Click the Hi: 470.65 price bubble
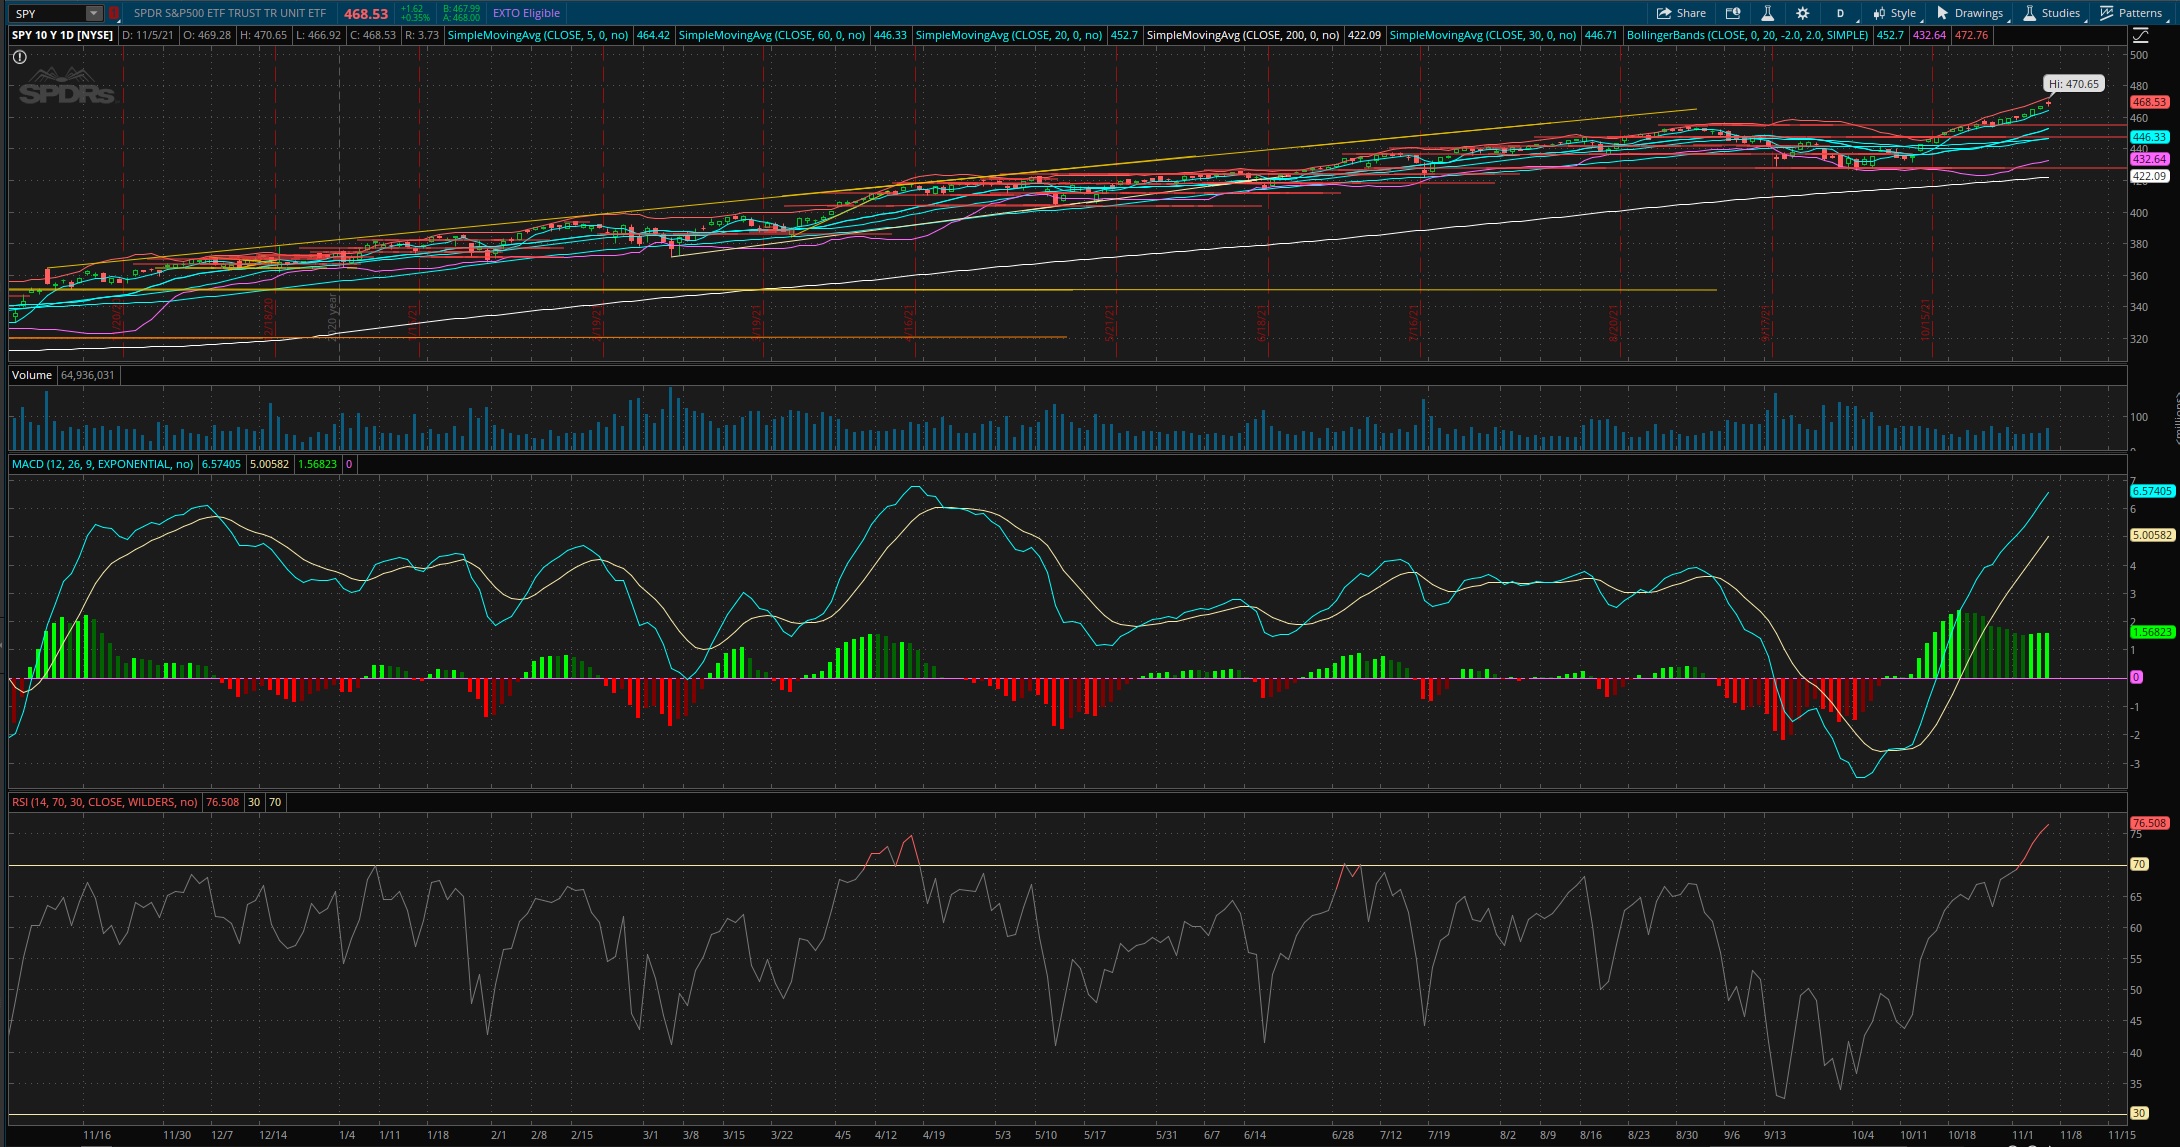 [x=2073, y=84]
